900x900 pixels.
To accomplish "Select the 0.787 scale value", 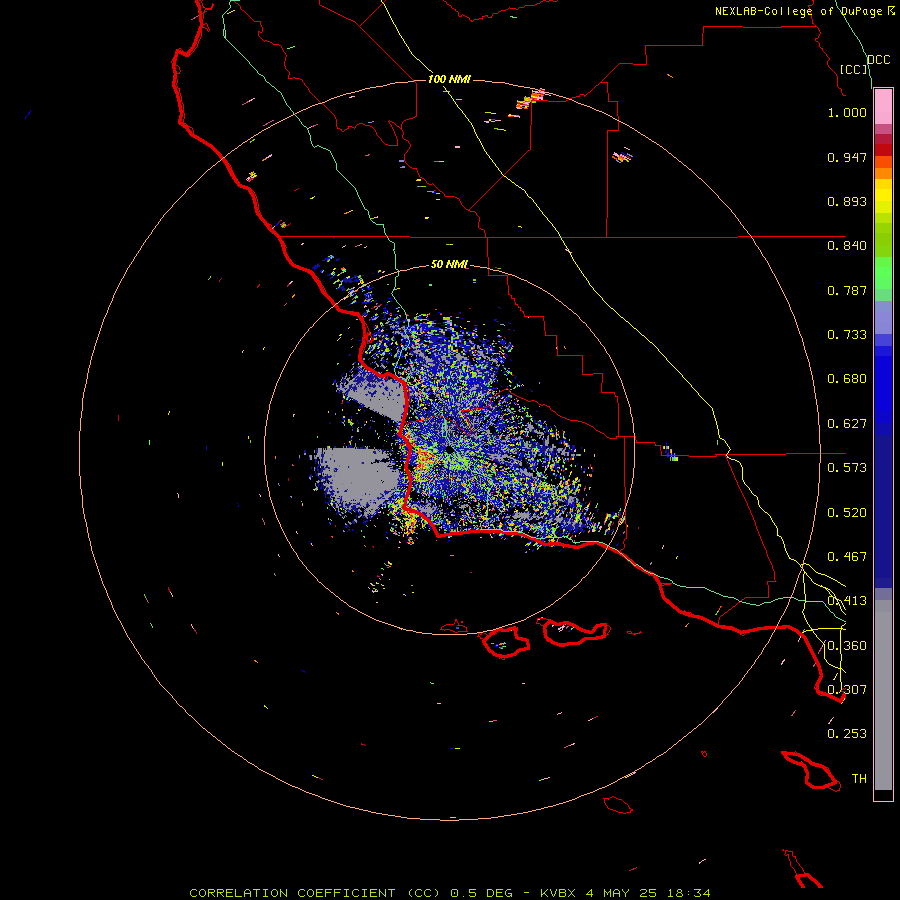I will [x=847, y=290].
